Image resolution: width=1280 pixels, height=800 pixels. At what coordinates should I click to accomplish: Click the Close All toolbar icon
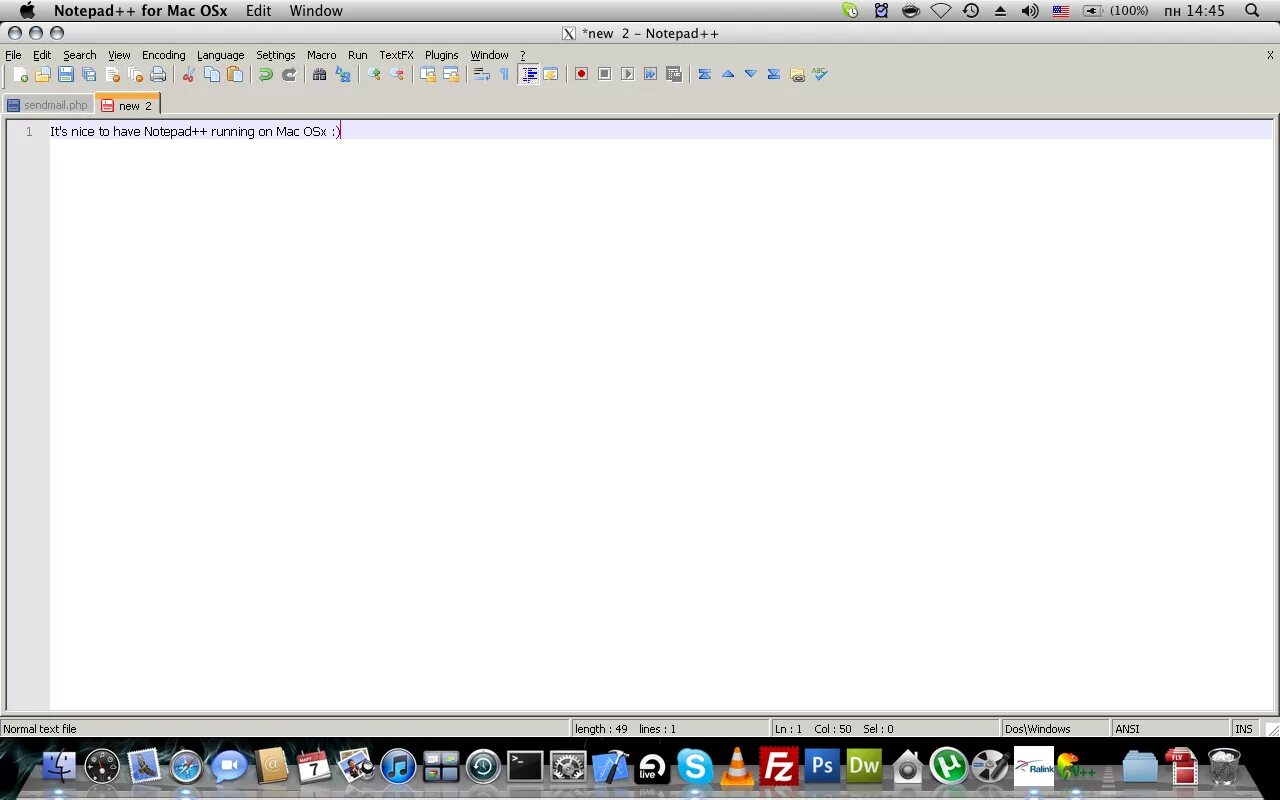(135, 74)
